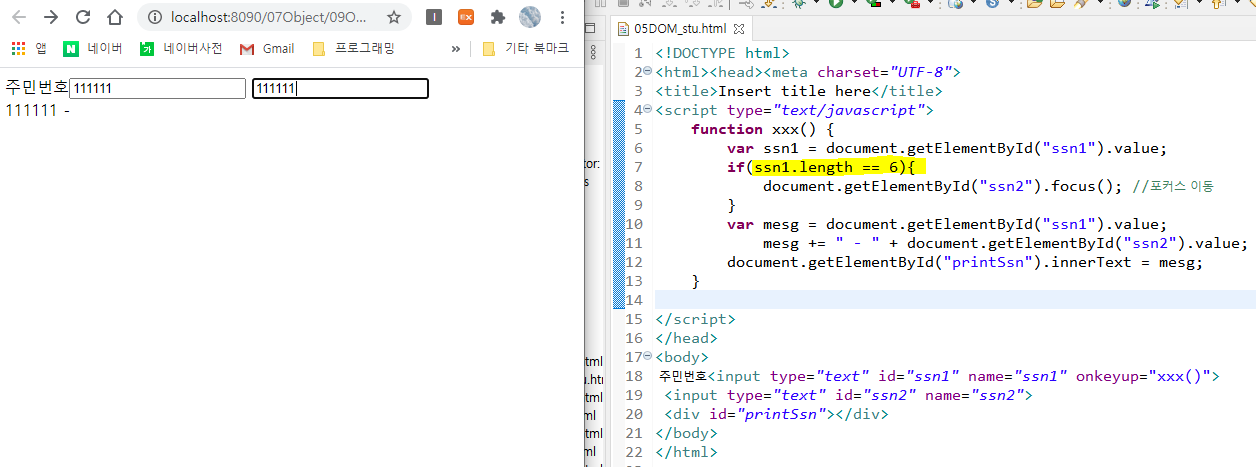The image size is (1256, 467).
Task: Click line number 13 in editor gutter
Action: click(x=633, y=281)
